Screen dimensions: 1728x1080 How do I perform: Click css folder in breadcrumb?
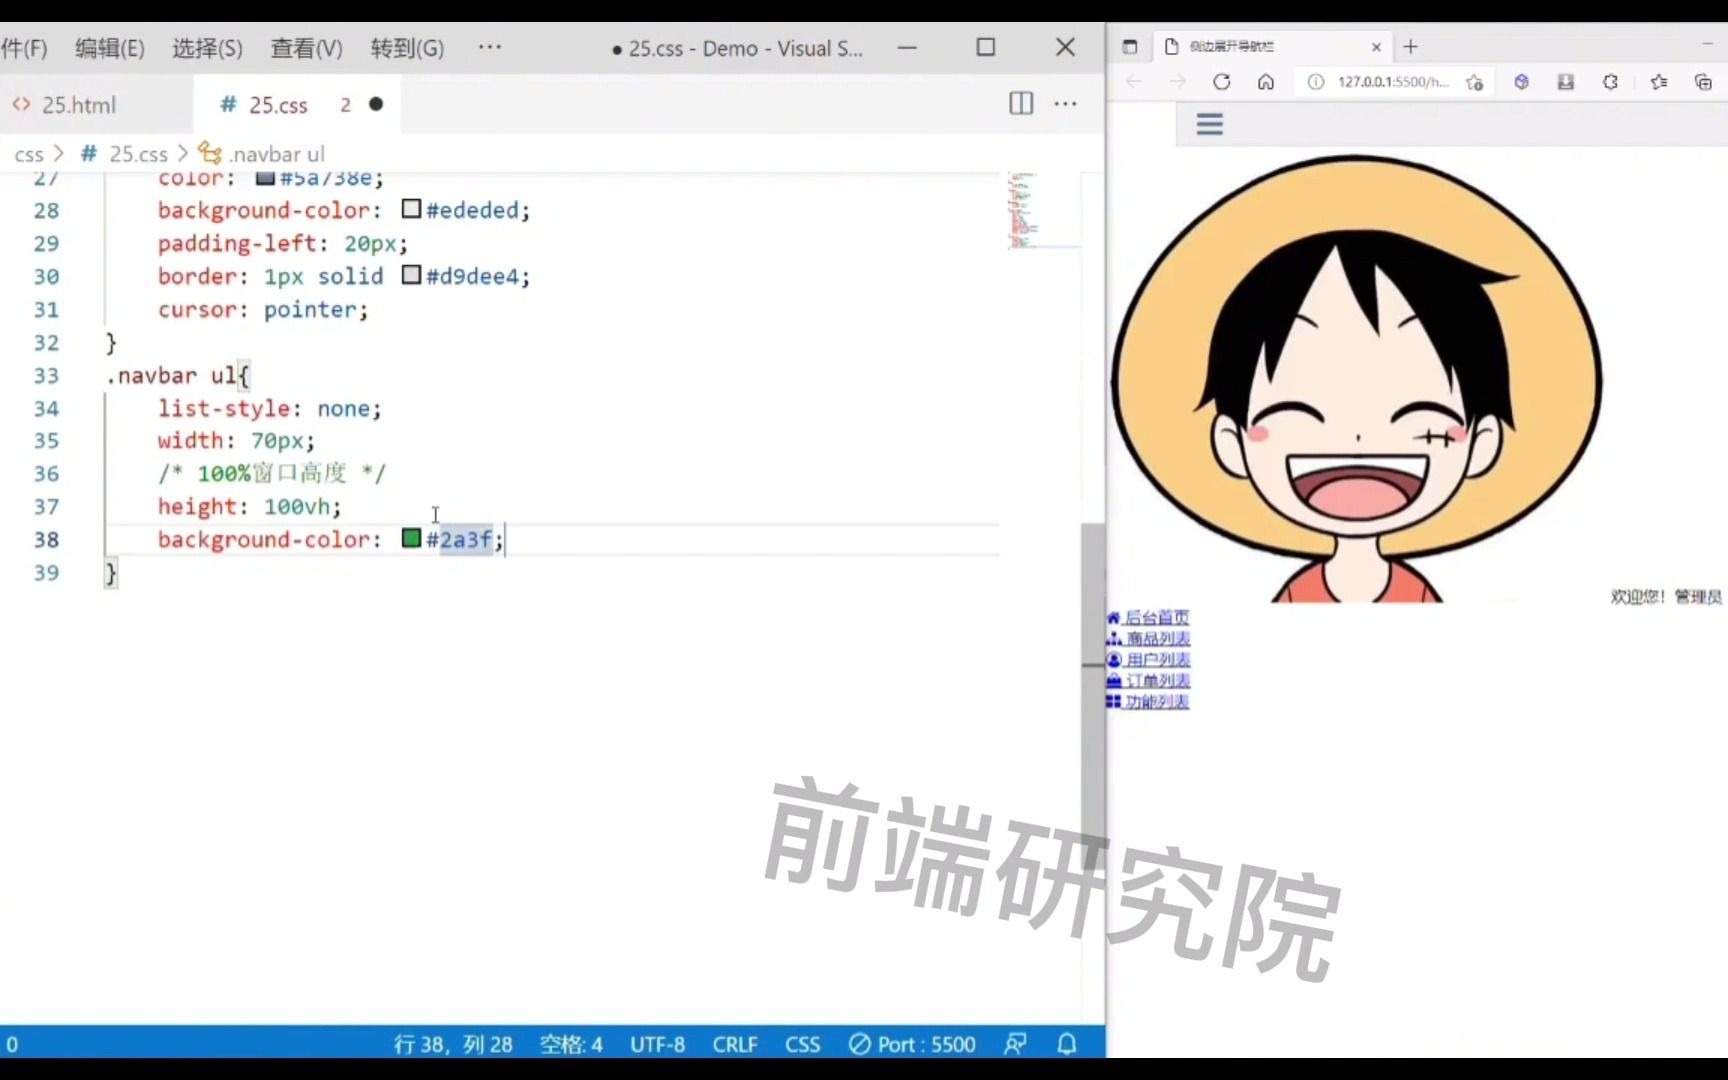click(29, 154)
